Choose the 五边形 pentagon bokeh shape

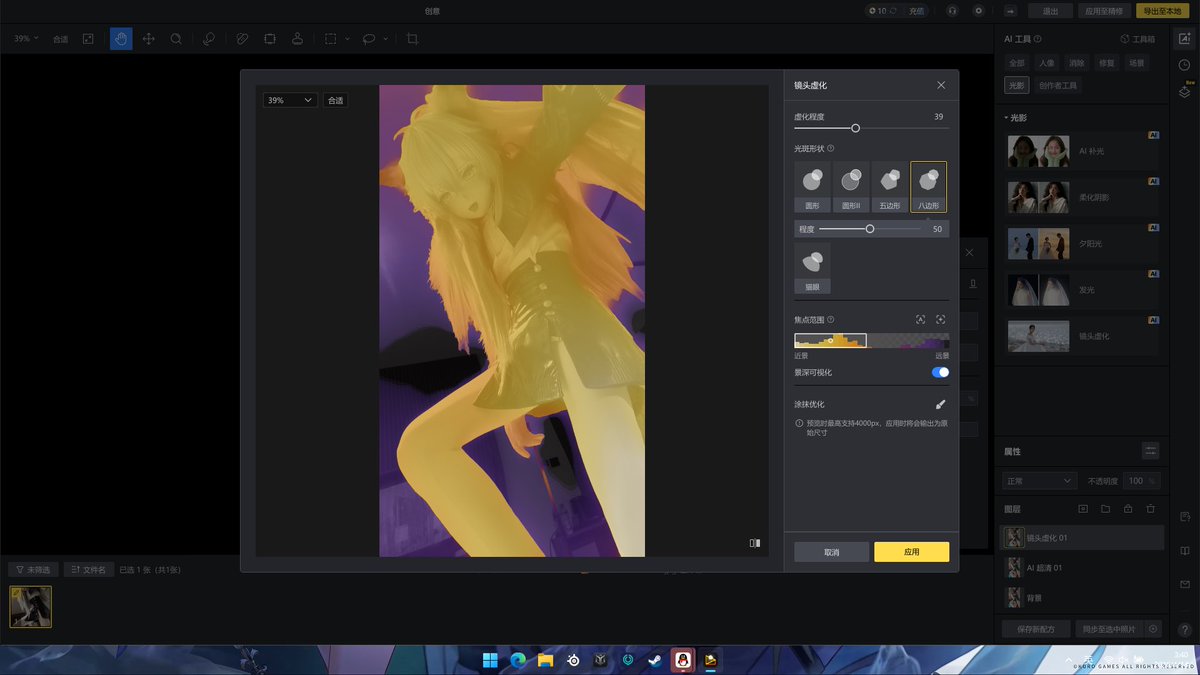[889, 187]
